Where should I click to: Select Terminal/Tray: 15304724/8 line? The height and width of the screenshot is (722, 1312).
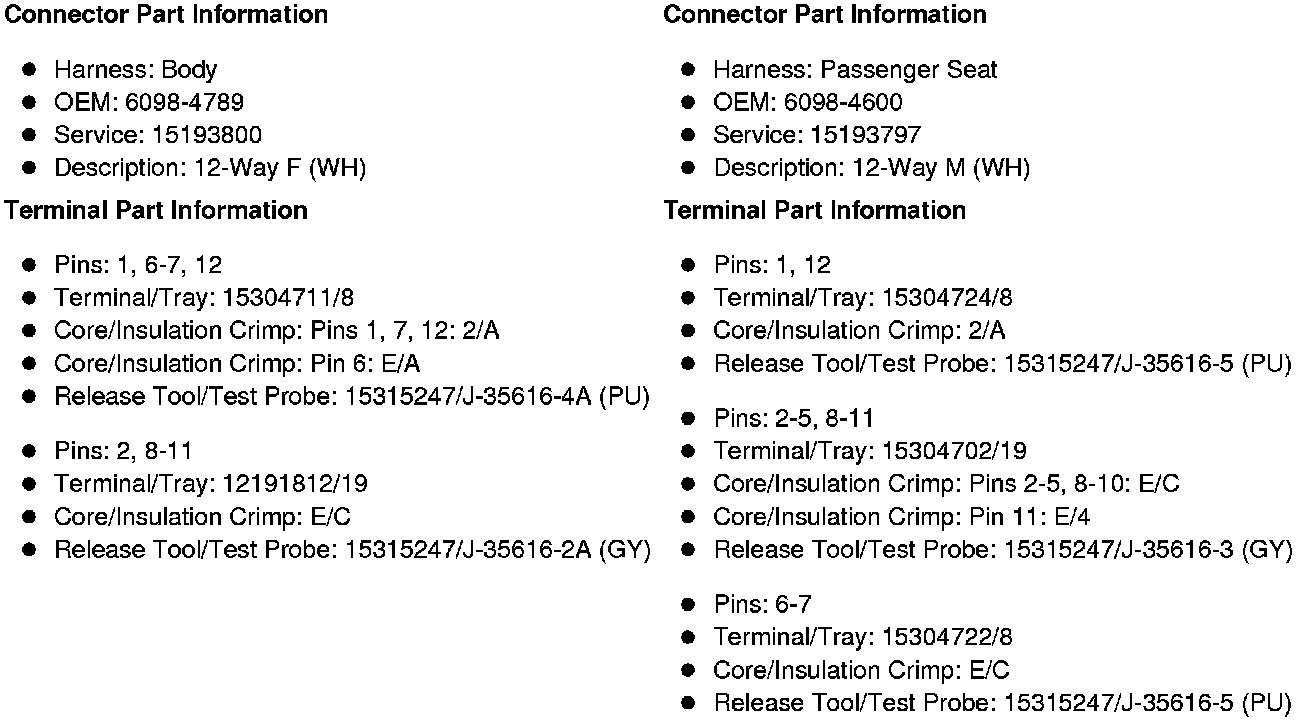pyautogui.click(x=863, y=298)
